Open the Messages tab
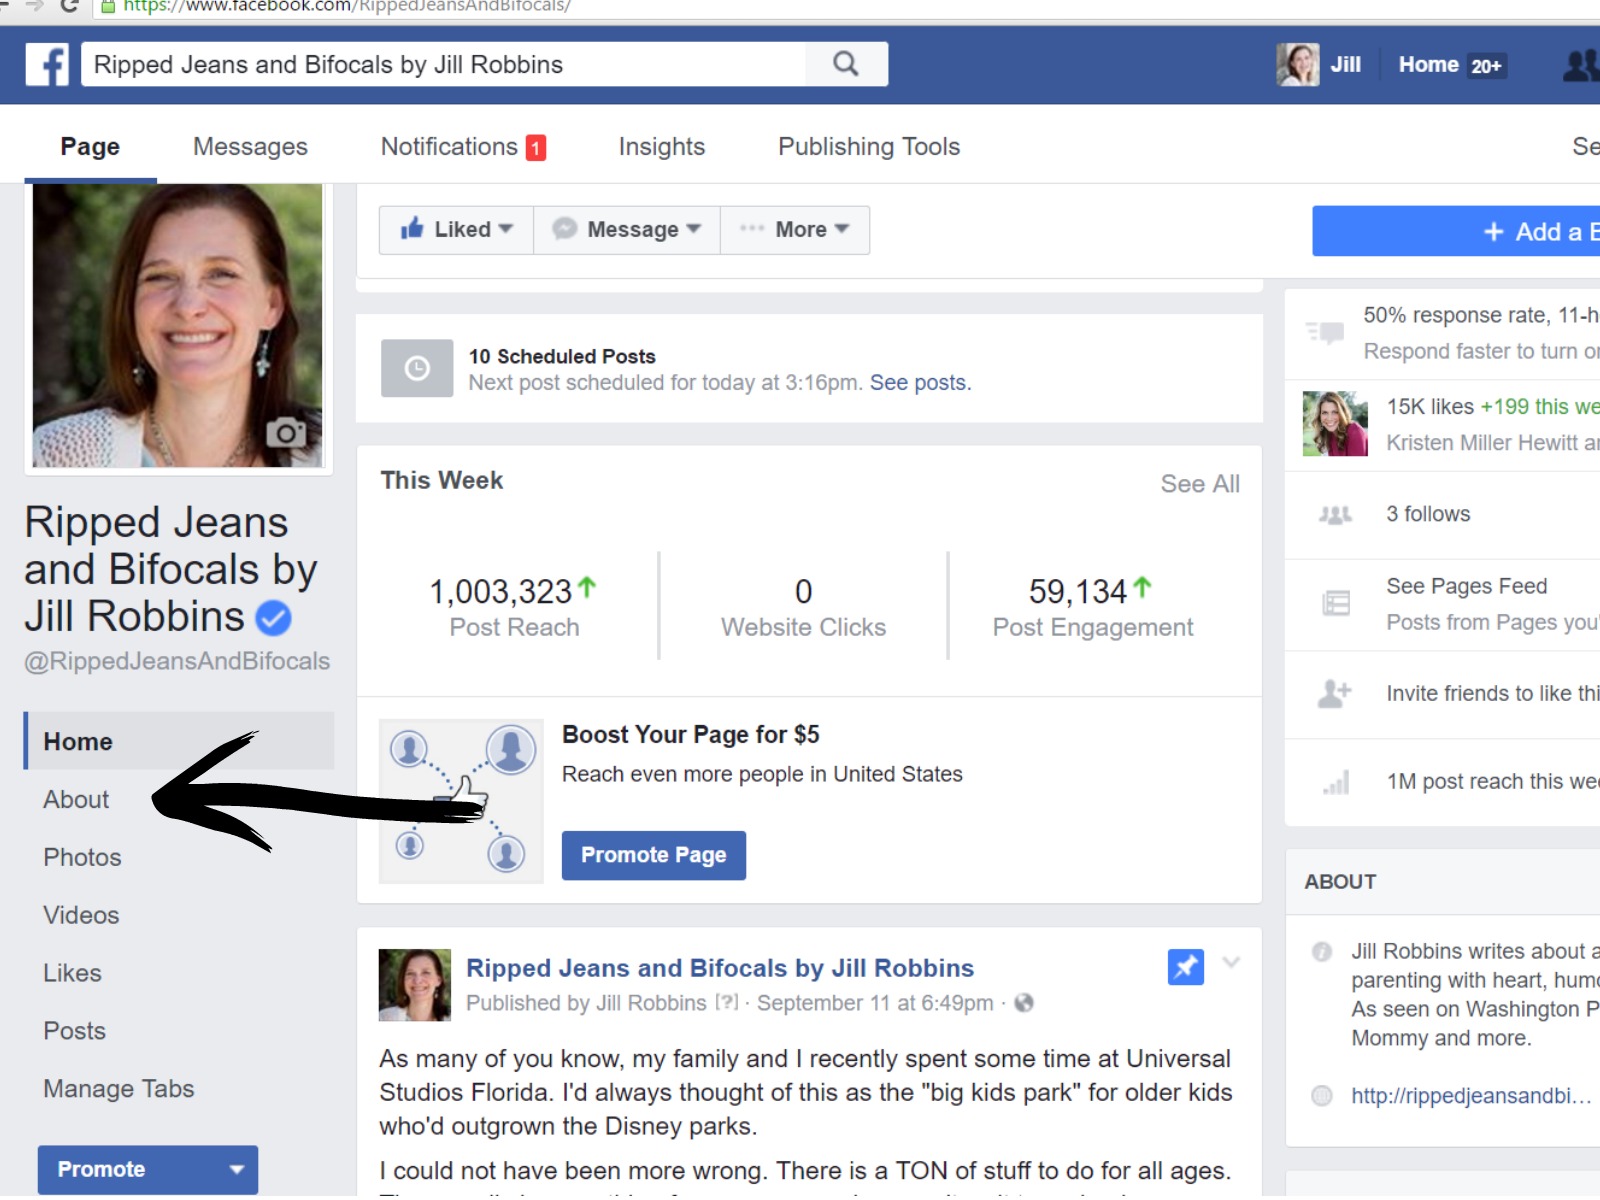 pos(250,147)
